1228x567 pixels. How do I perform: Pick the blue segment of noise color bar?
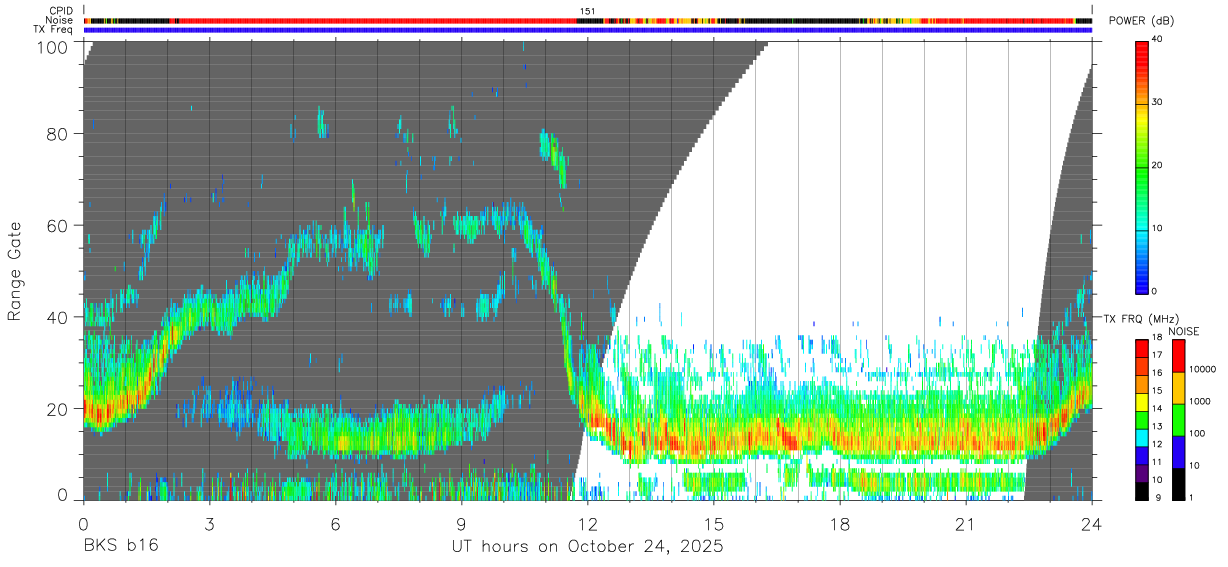[x=1178, y=452]
